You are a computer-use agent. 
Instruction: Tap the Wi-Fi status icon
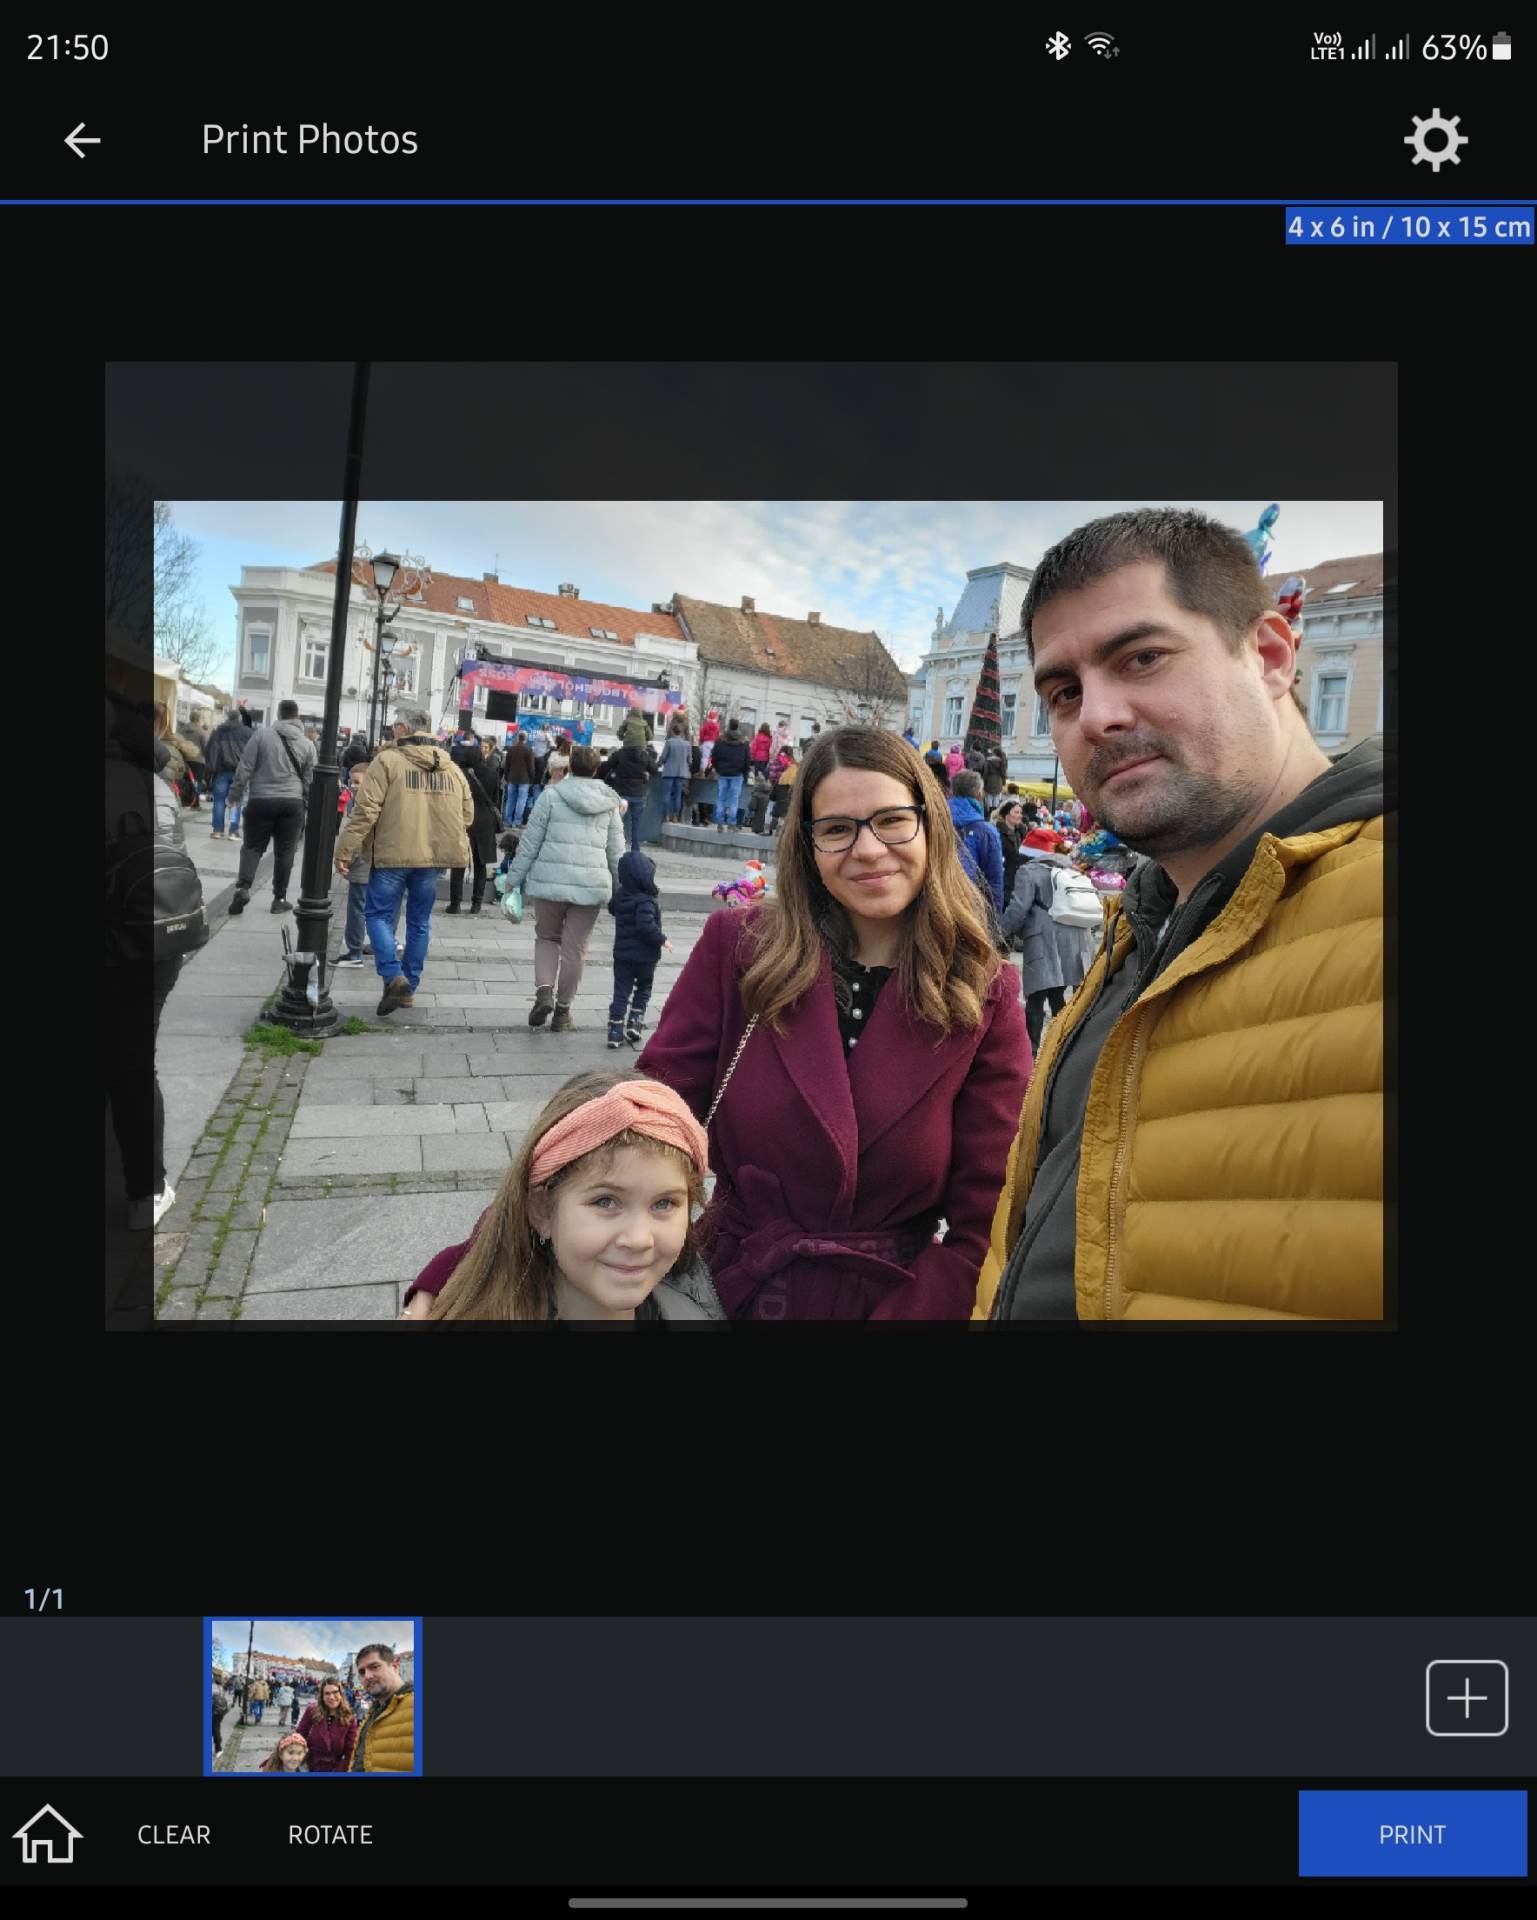(x=1102, y=46)
